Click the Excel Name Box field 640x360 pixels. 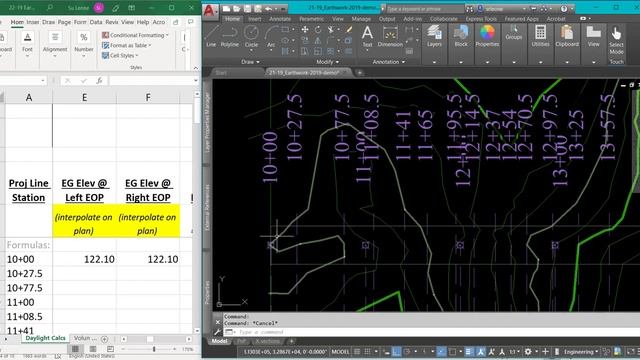[22, 81]
